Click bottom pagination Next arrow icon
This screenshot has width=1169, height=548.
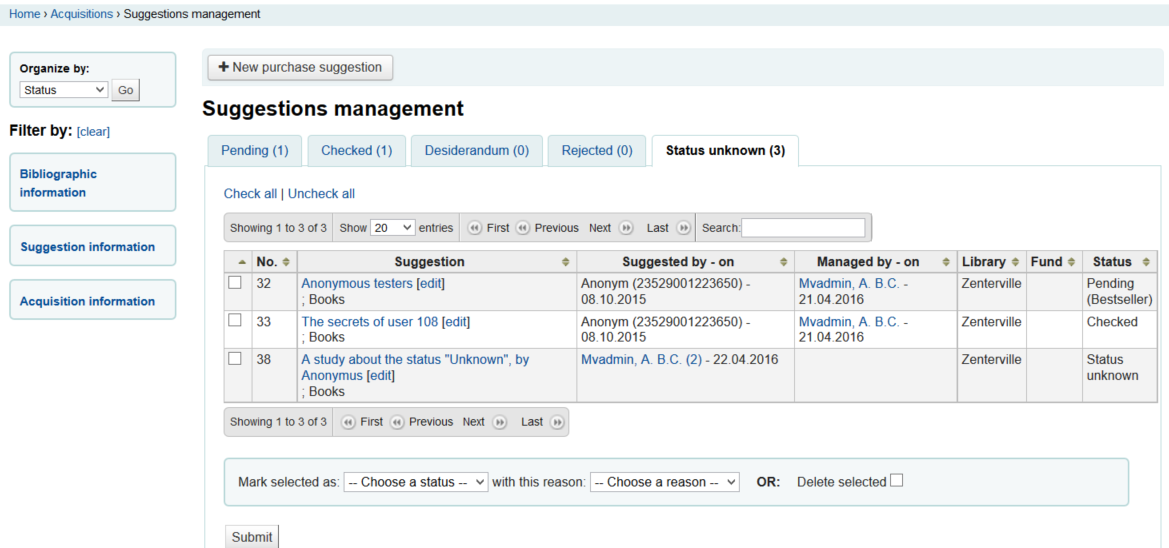pos(499,422)
